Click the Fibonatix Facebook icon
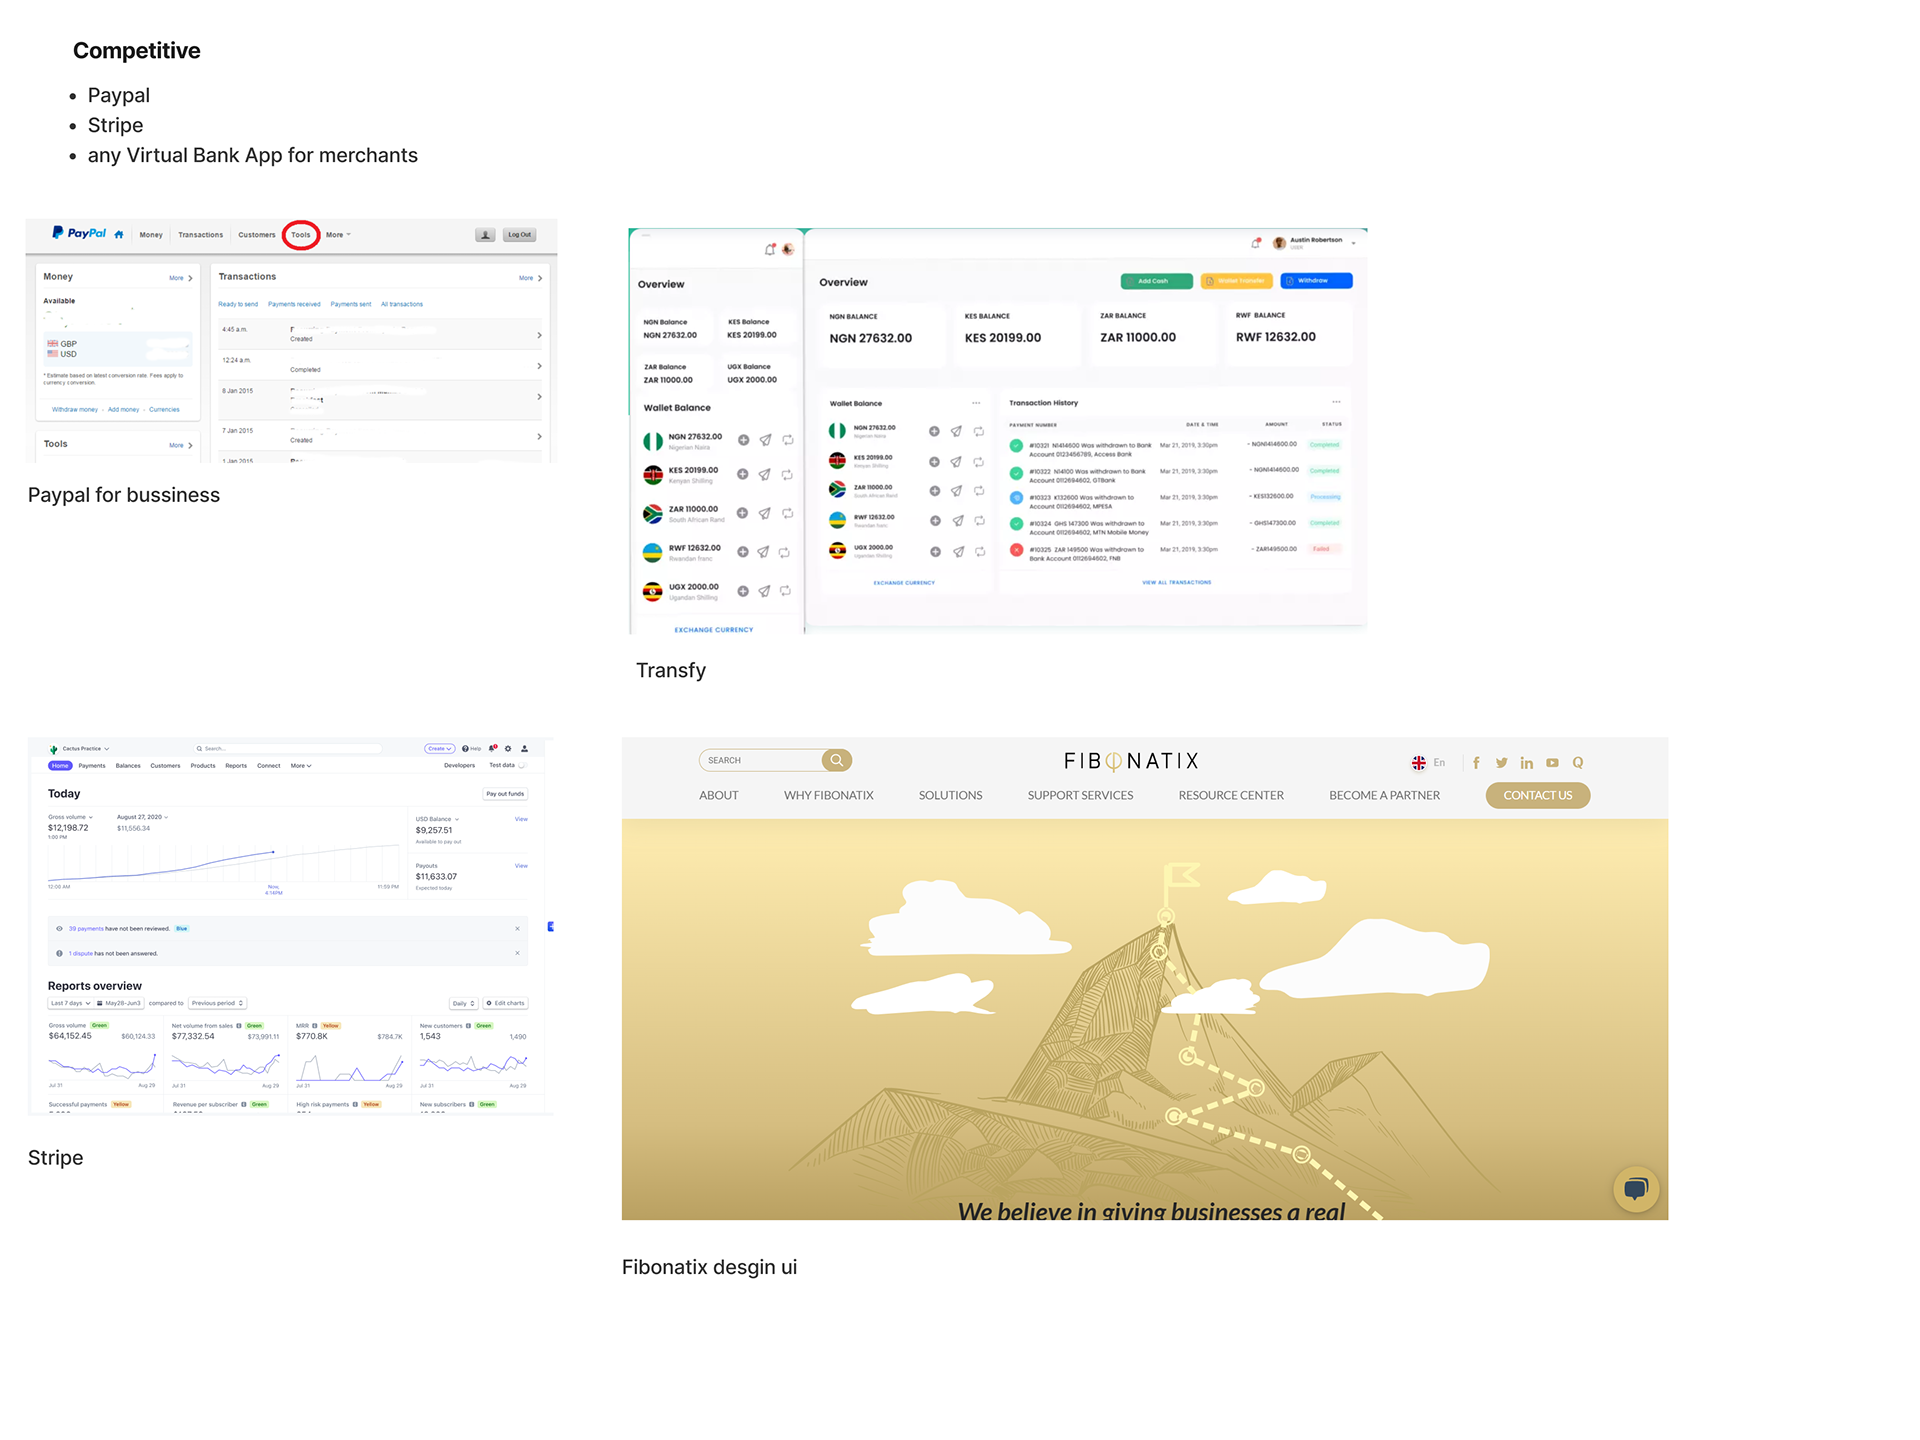Image resolution: width=1920 pixels, height=1440 pixels. pyautogui.click(x=1476, y=762)
